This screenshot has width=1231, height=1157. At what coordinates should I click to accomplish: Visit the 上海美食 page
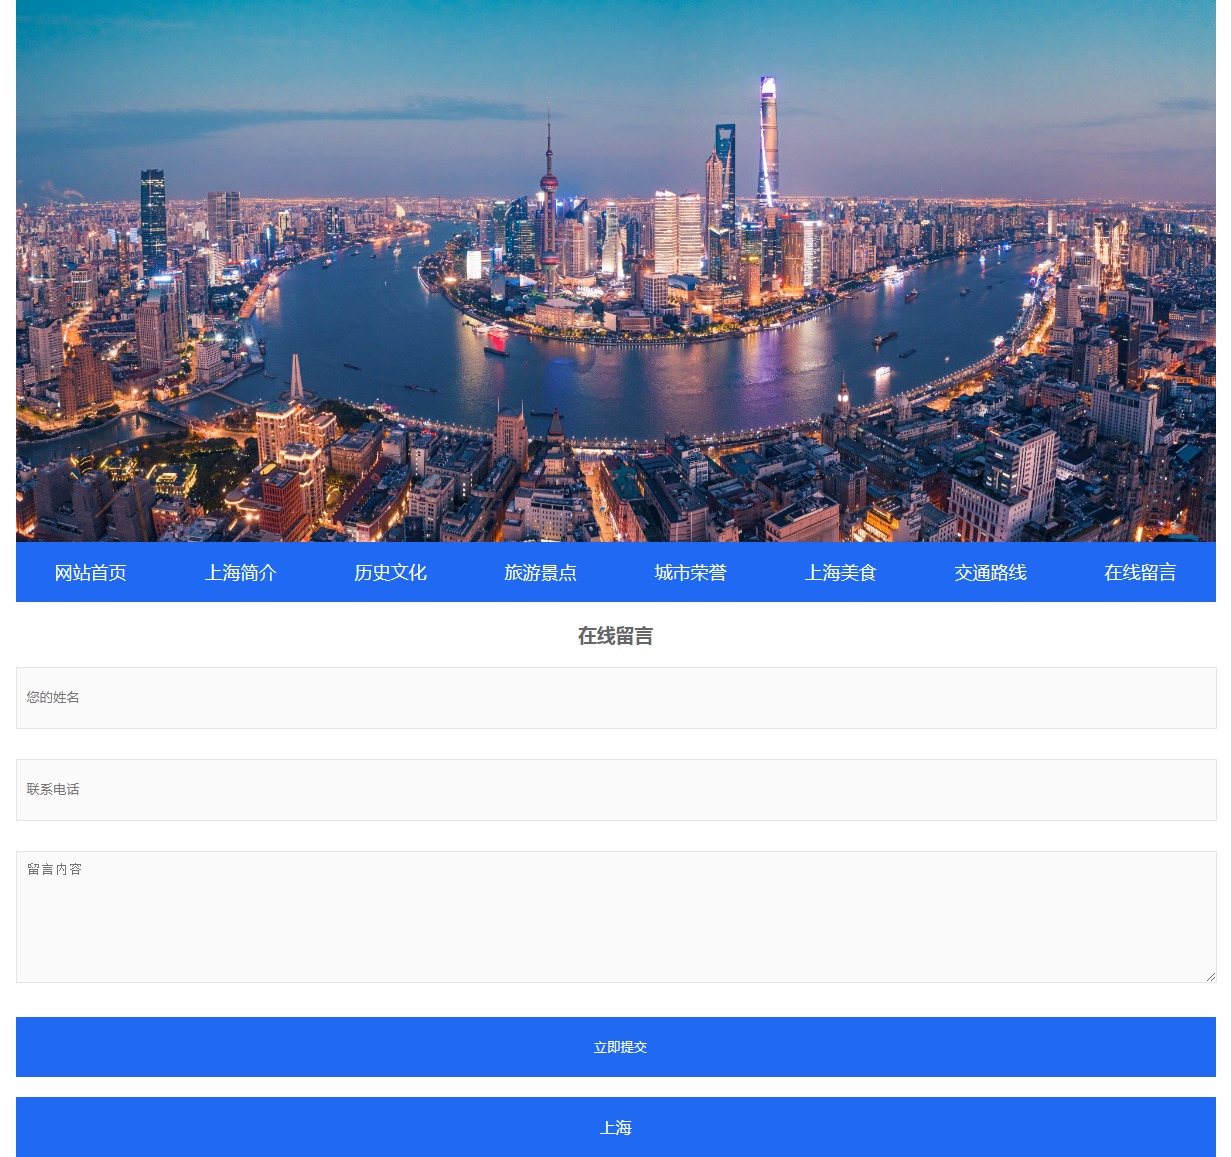tap(840, 572)
